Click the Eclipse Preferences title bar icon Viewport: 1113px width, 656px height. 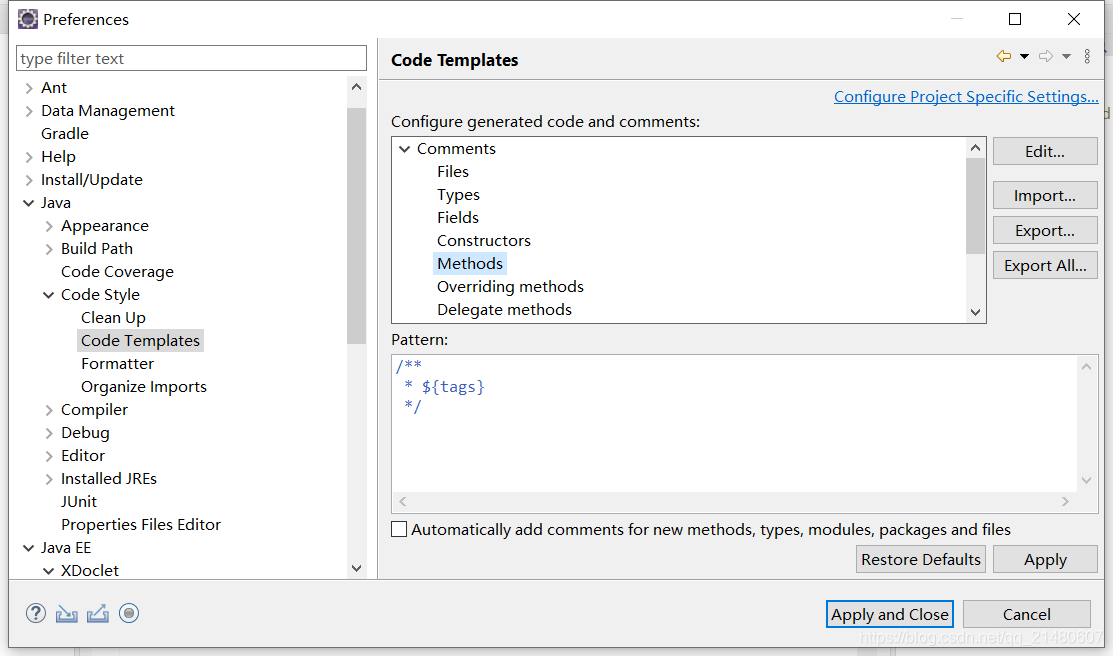(28, 19)
